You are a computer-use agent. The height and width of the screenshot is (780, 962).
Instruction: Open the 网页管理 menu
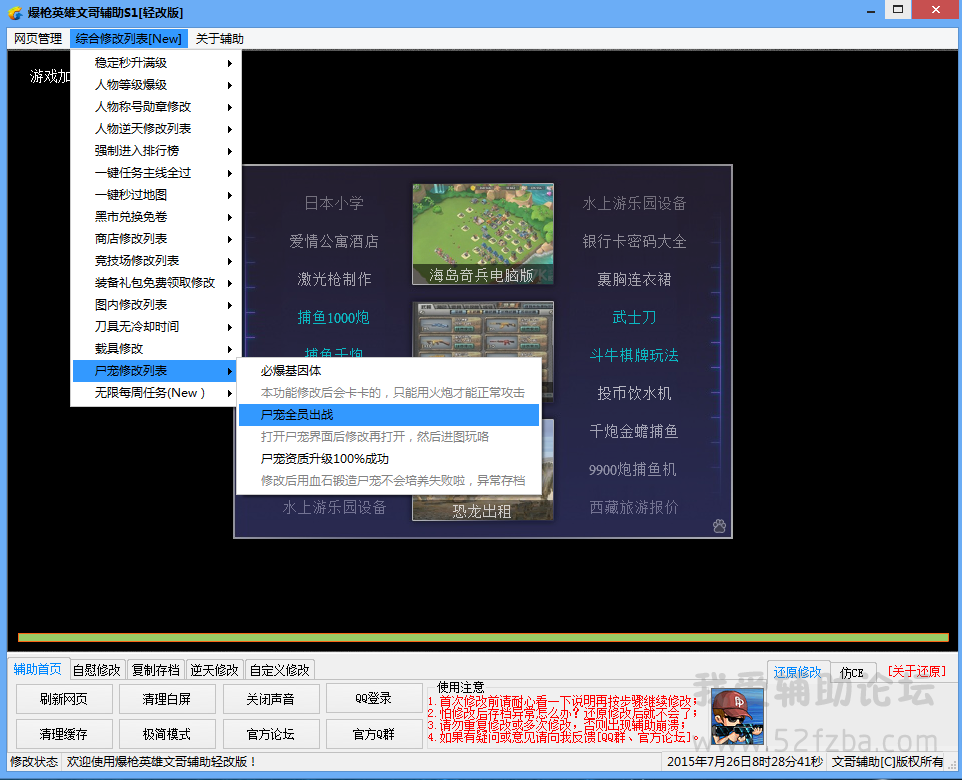[38, 39]
